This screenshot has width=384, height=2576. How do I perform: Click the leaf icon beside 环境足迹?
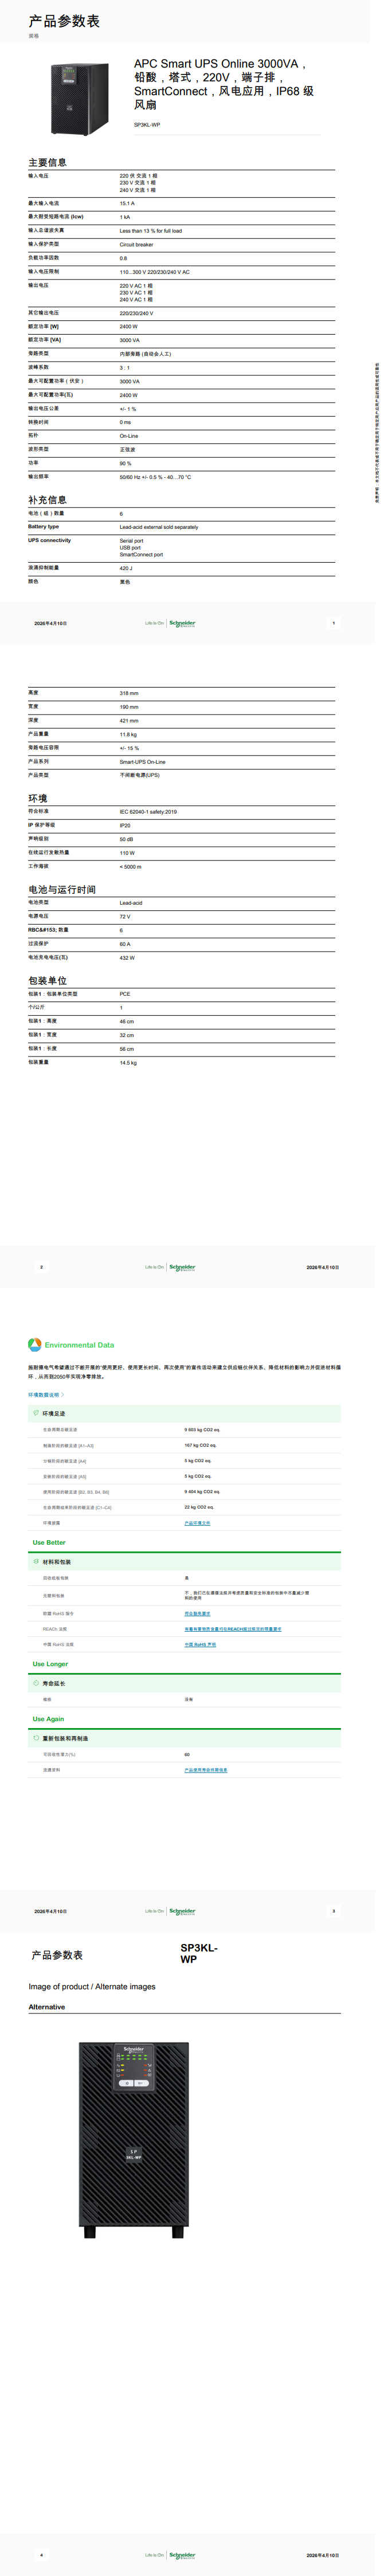(36, 1413)
